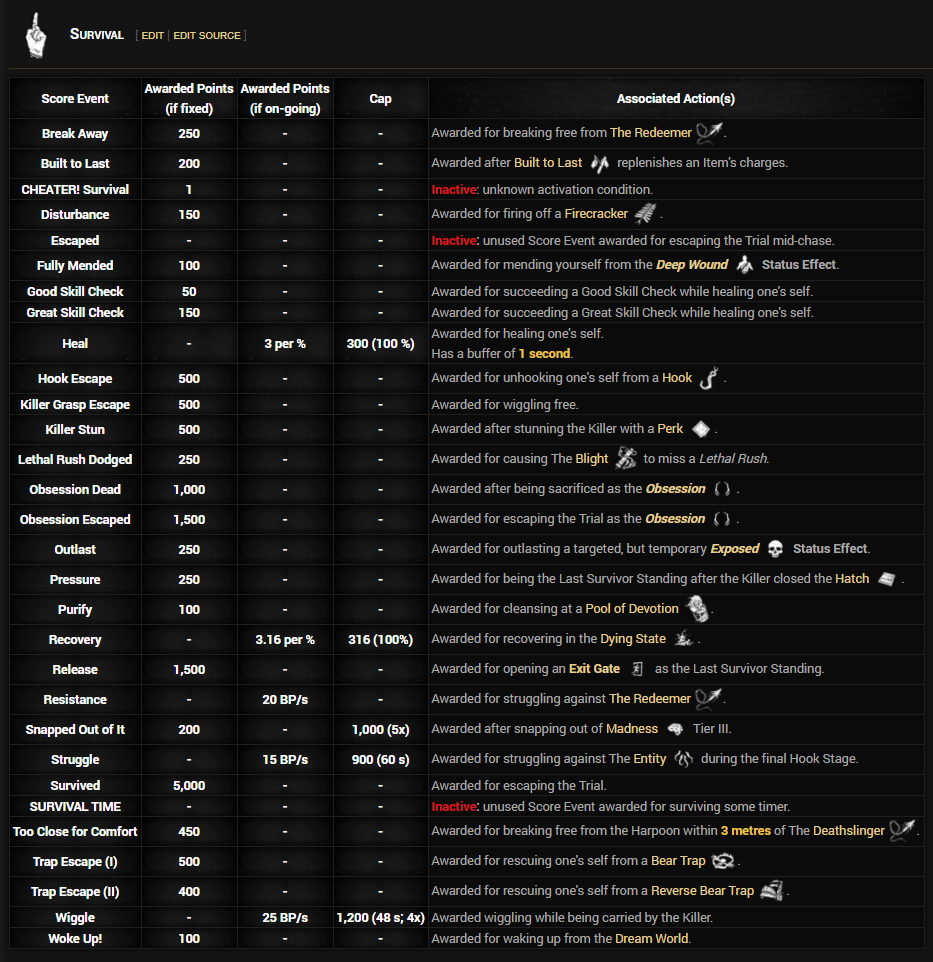Follow the Dream World link

pos(651,938)
